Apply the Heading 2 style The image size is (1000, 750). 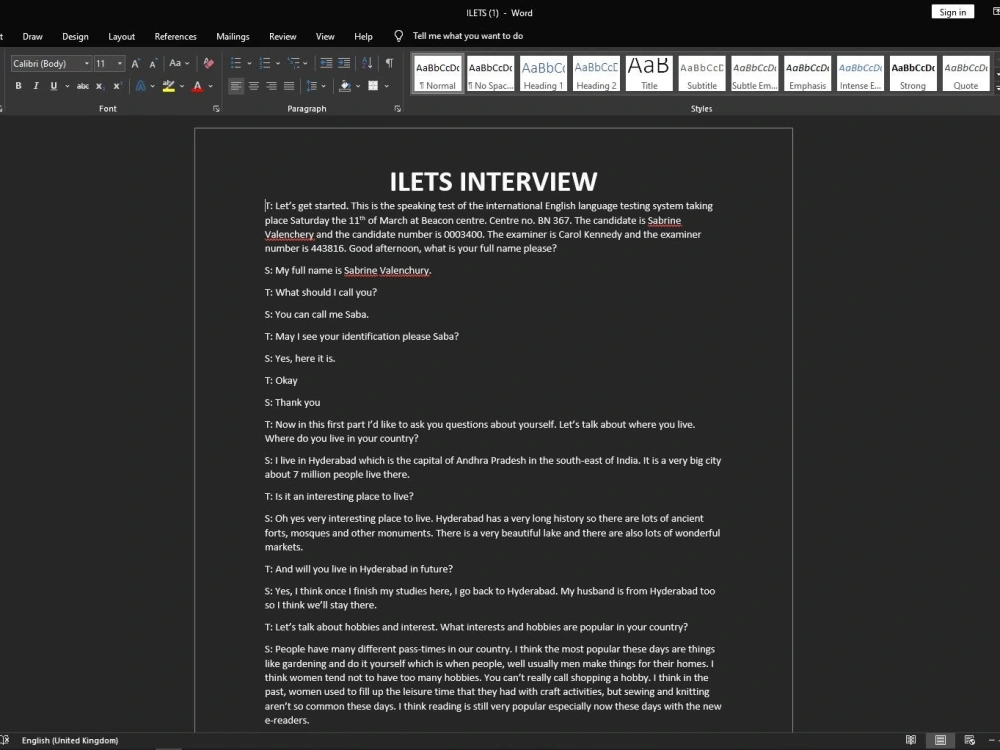click(x=596, y=74)
